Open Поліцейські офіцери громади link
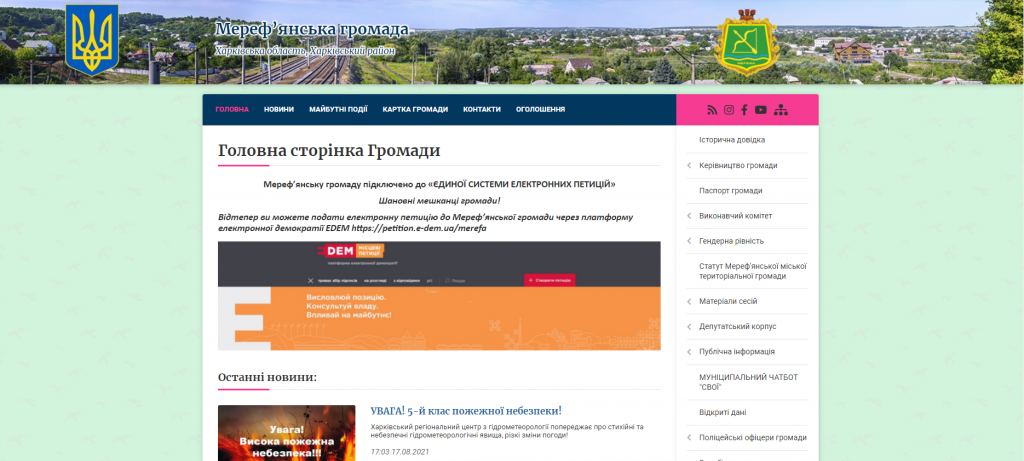The image size is (1024, 461). [x=752, y=438]
